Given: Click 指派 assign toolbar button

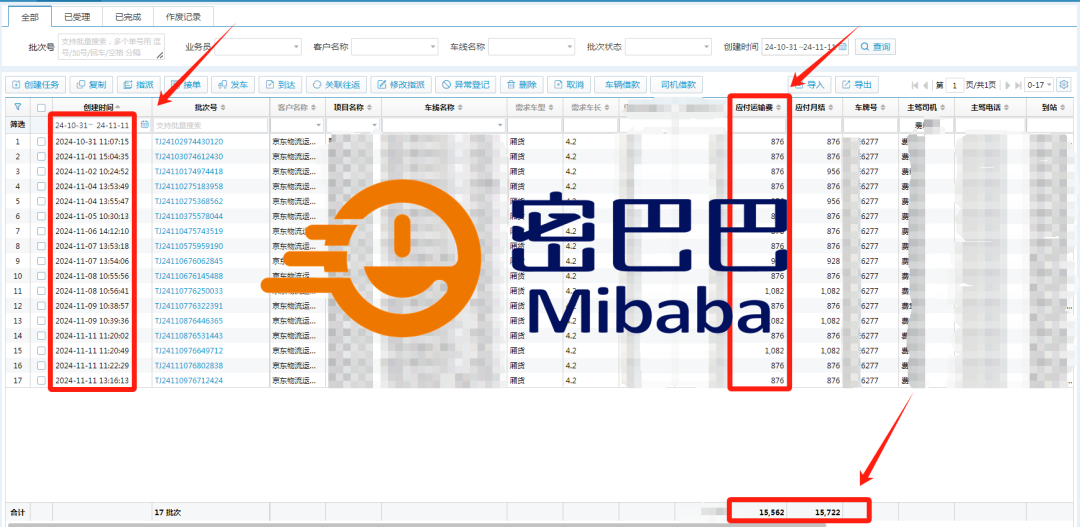Looking at the screenshot, I should point(138,85).
